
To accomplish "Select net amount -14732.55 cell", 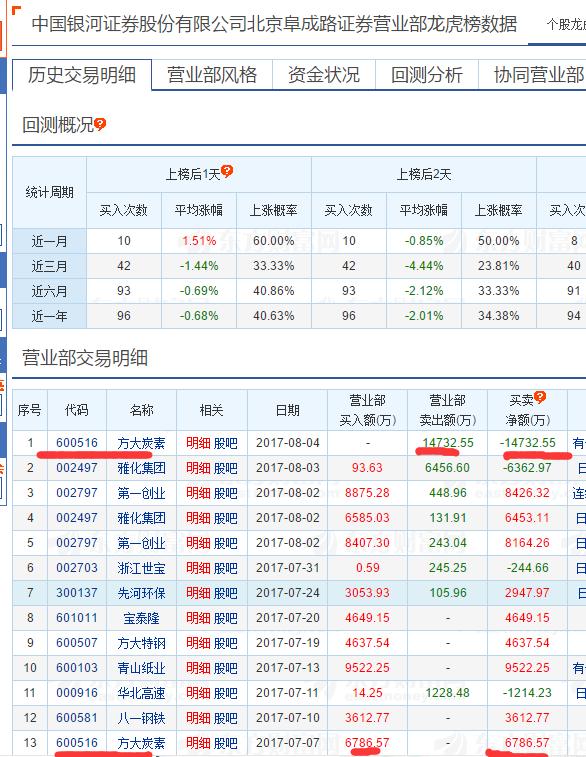I will click(x=528, y=443).
